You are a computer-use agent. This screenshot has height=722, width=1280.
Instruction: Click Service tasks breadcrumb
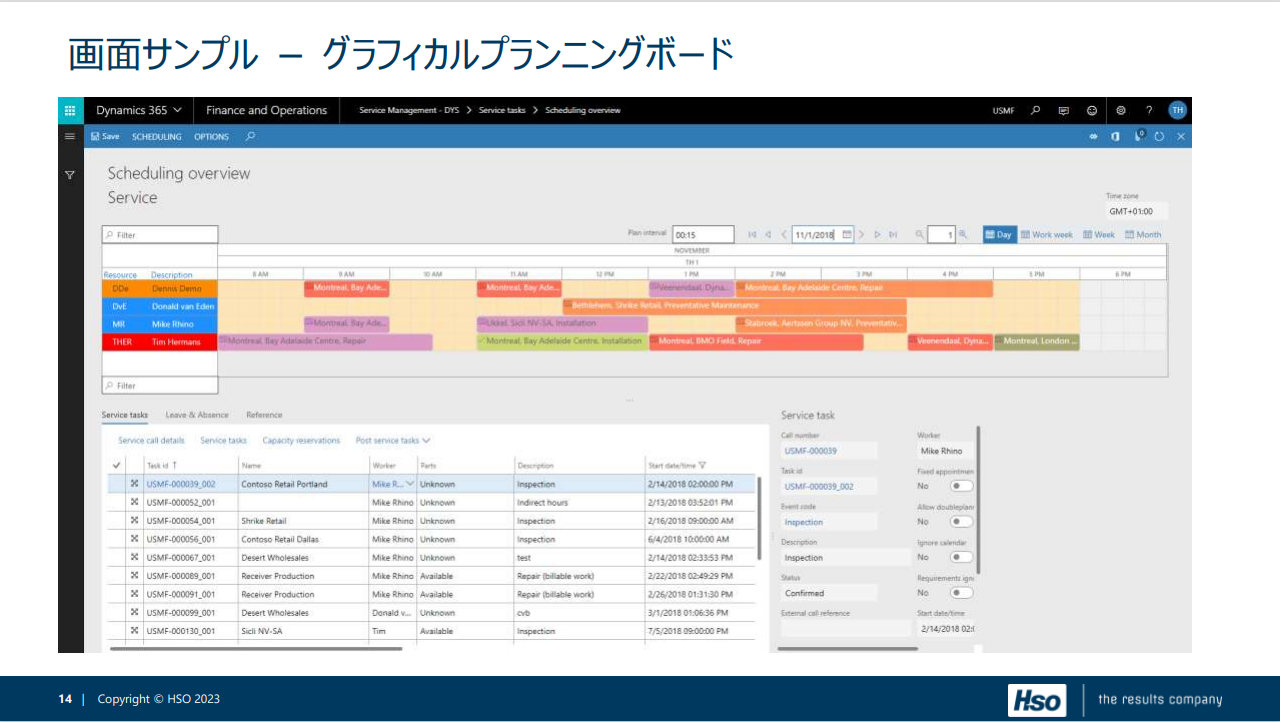[502, 111]
